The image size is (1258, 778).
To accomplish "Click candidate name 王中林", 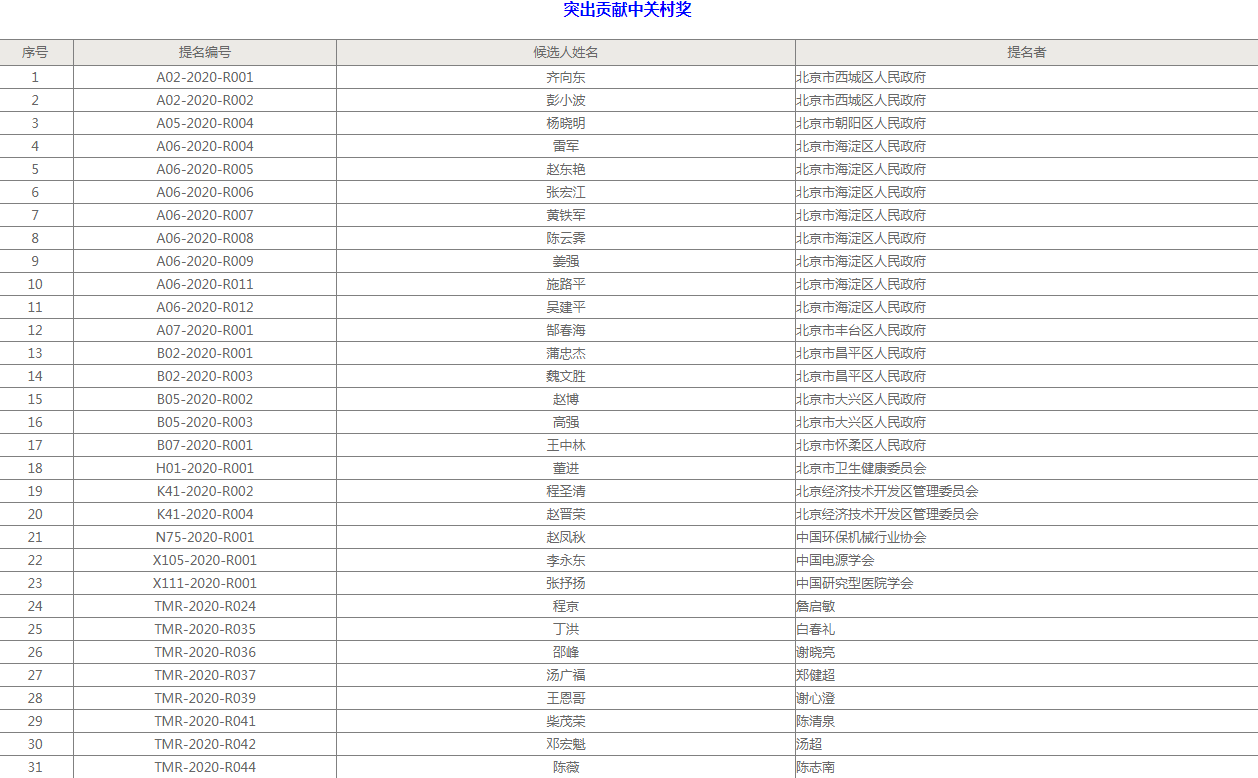I will point(566,445).
